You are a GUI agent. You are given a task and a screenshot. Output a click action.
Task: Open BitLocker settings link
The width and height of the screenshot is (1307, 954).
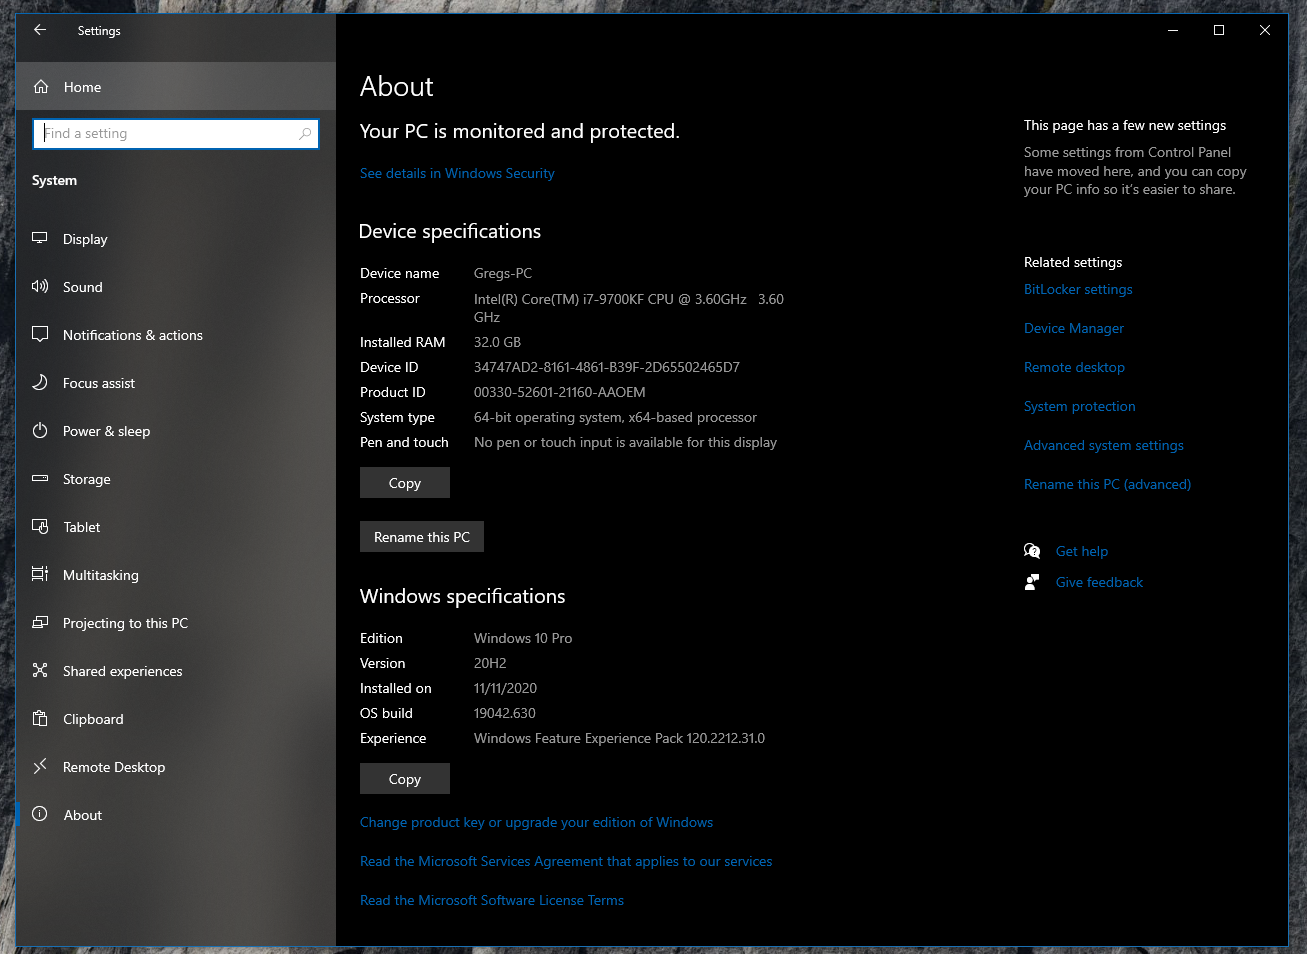point(1078,289)
